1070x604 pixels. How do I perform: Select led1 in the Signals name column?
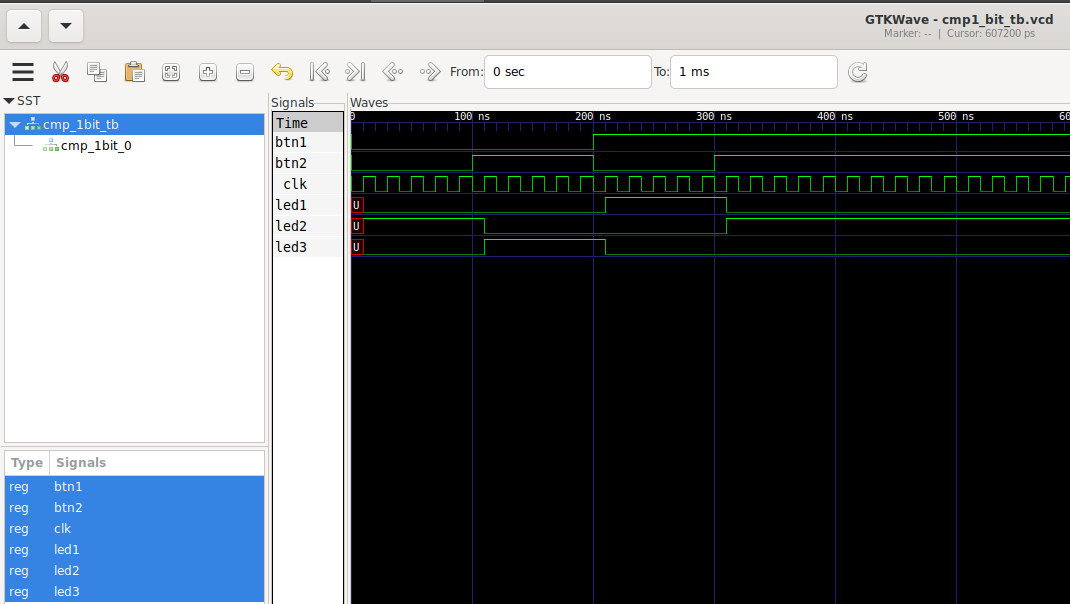point(291,205)
